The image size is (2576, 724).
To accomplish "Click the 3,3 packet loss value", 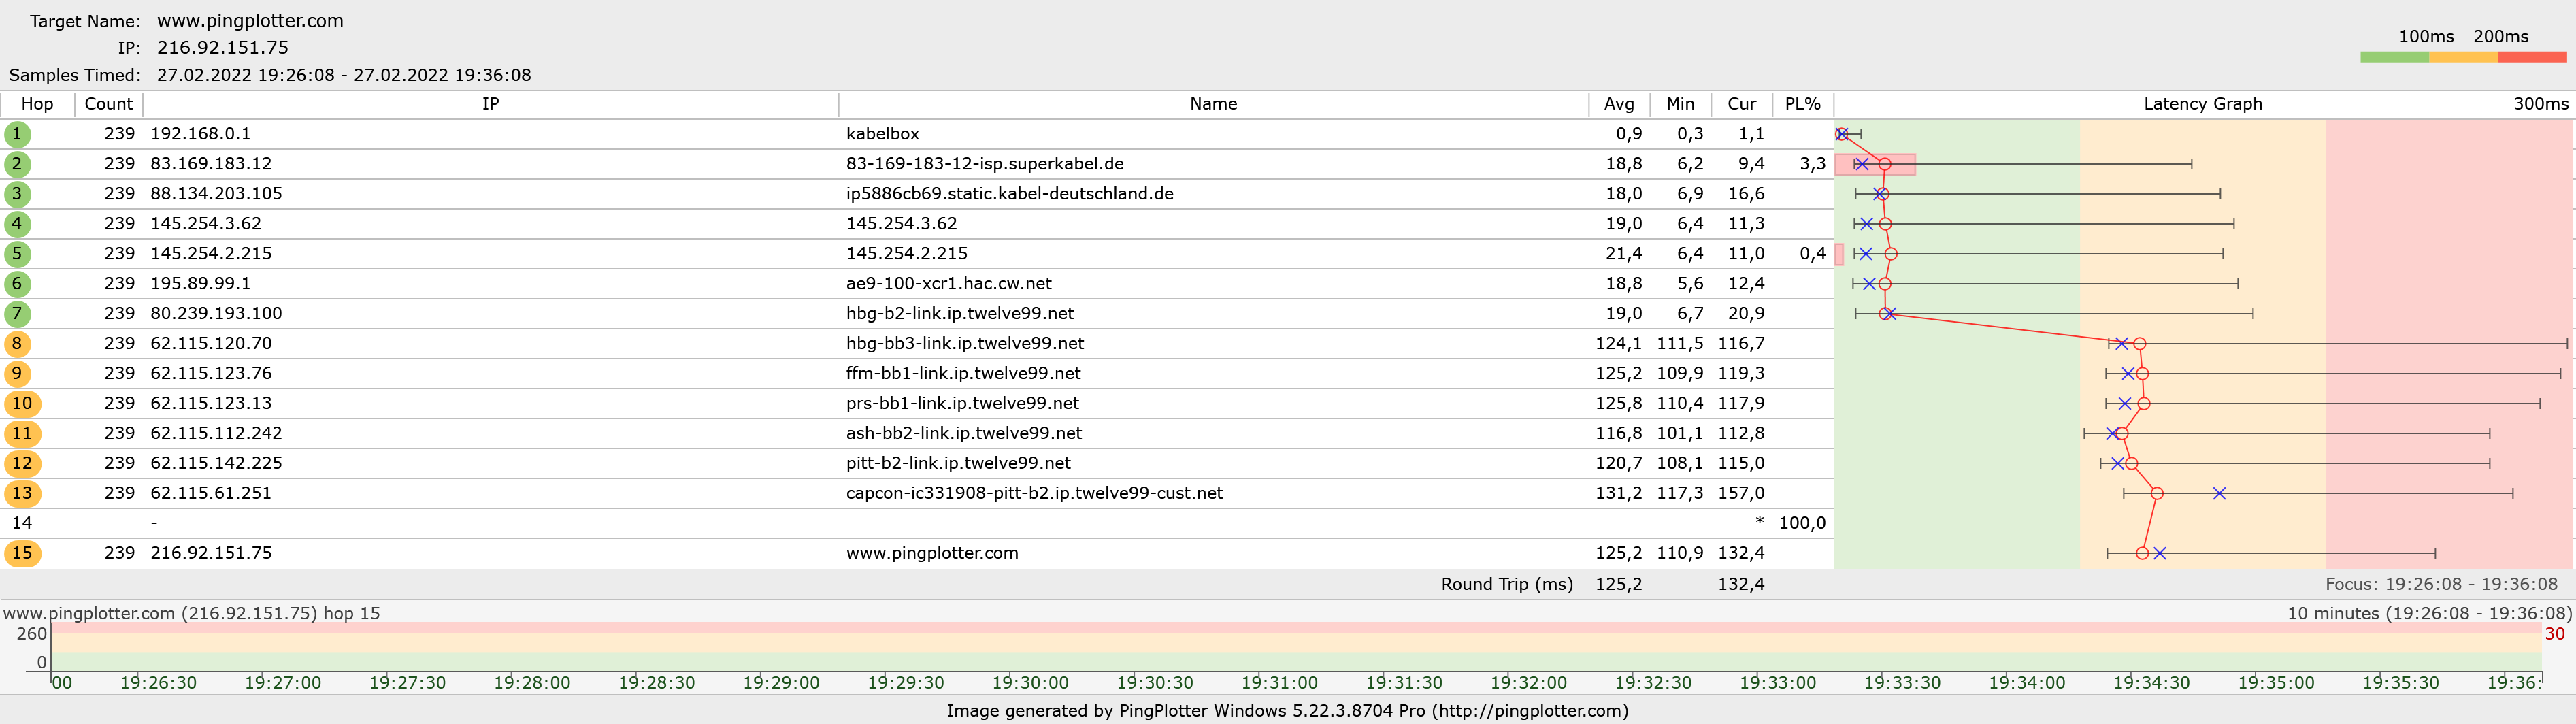I will coord(1812,164).
